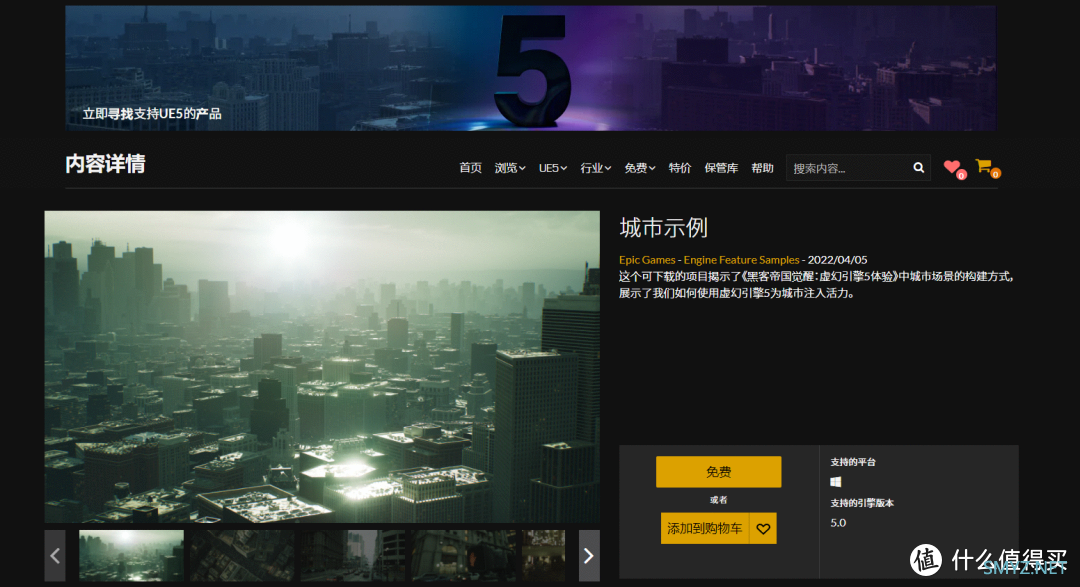The height and width of the screenshot is (587, 1080).
Task: Open the Epic Games publisher link
Action: (x=647, y=260)
